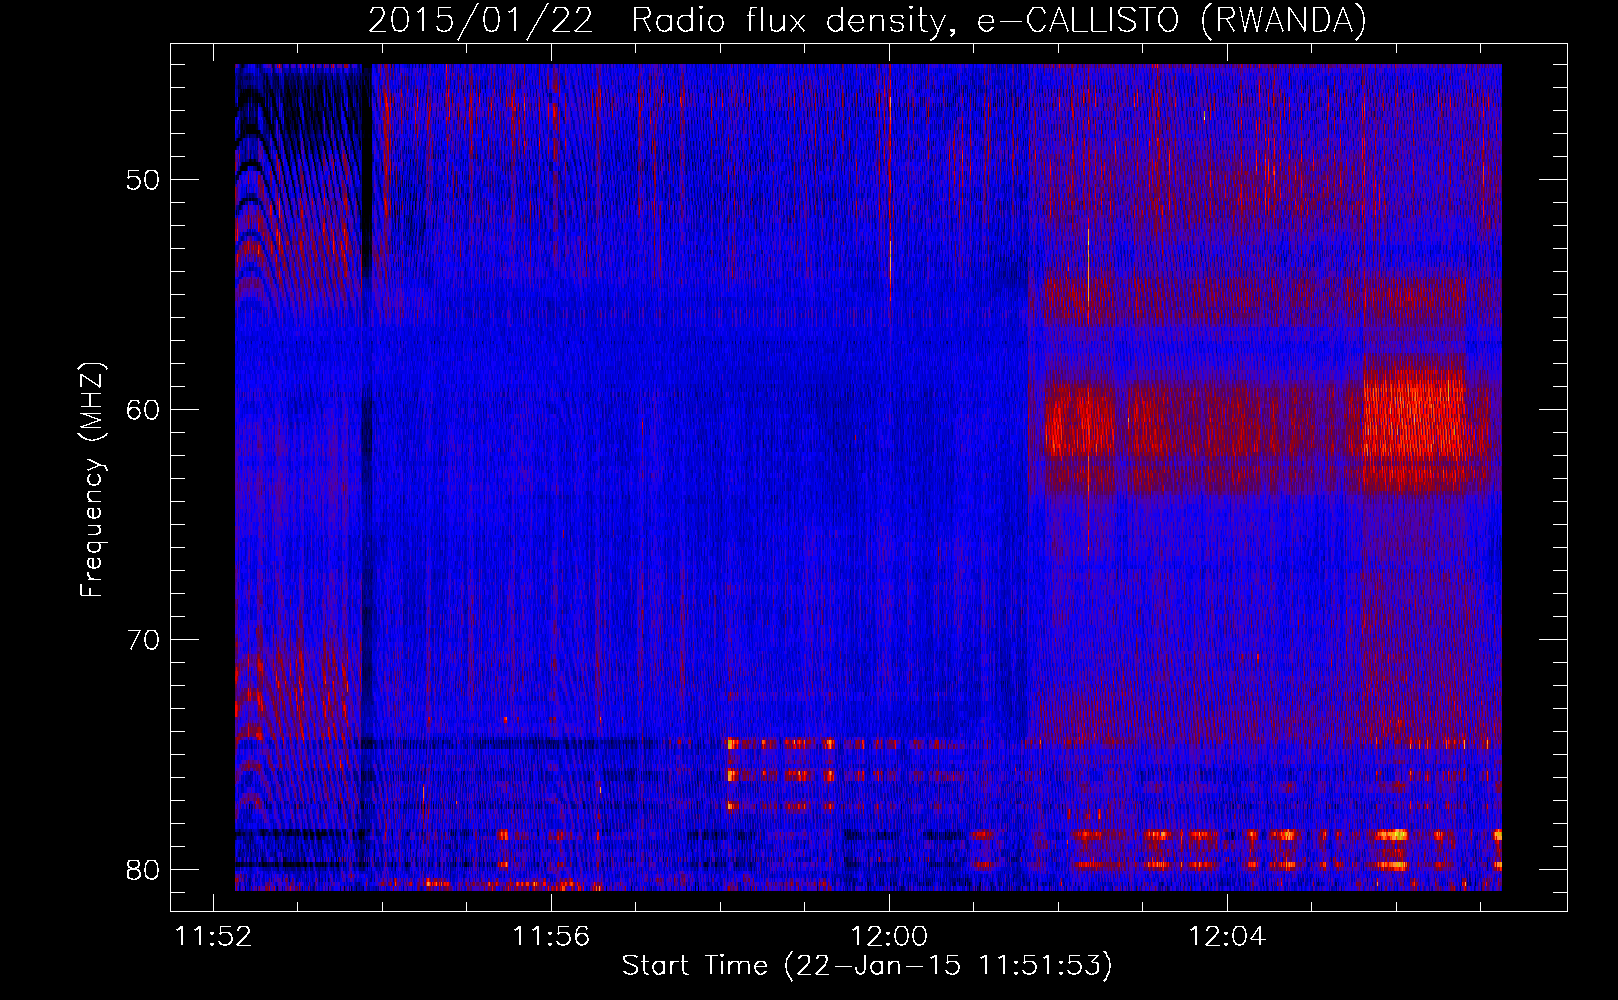This screenshot has height=1000, width=1618.
Task: Click the "Start Time (22-Jan-15 11:51:53)" axis label
Action: pos(867,965)
